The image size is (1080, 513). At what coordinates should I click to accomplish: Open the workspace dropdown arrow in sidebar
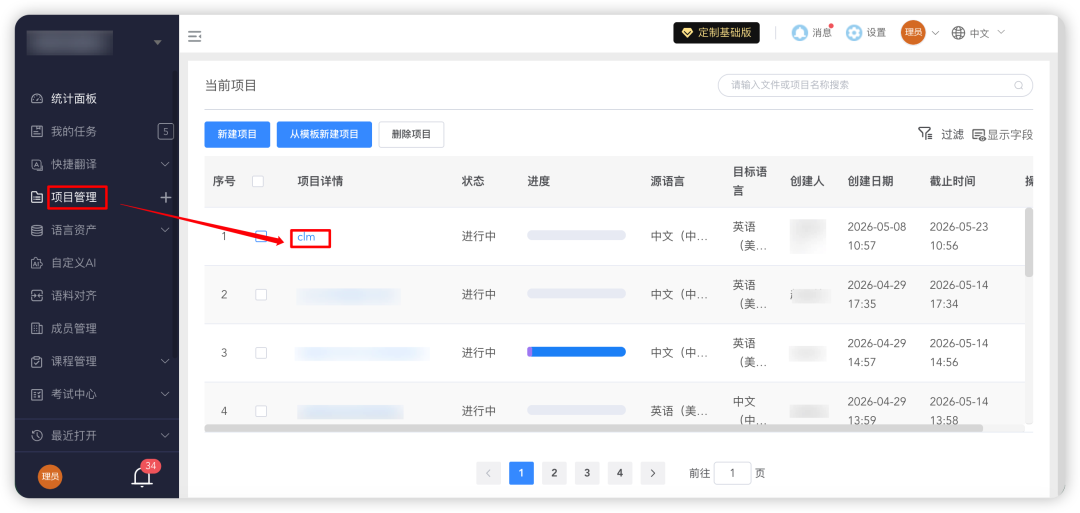[x=158, y=43]
